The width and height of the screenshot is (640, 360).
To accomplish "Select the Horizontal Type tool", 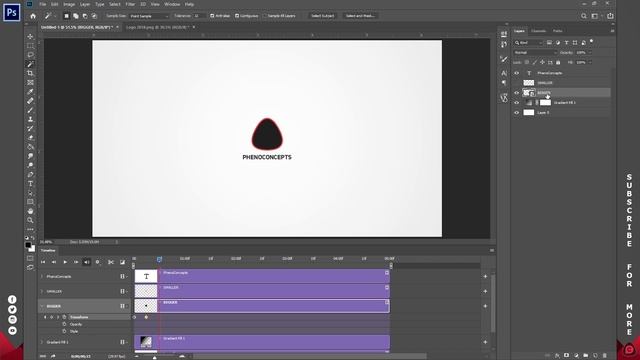I will pyautogui.click(x=30, y=184).
